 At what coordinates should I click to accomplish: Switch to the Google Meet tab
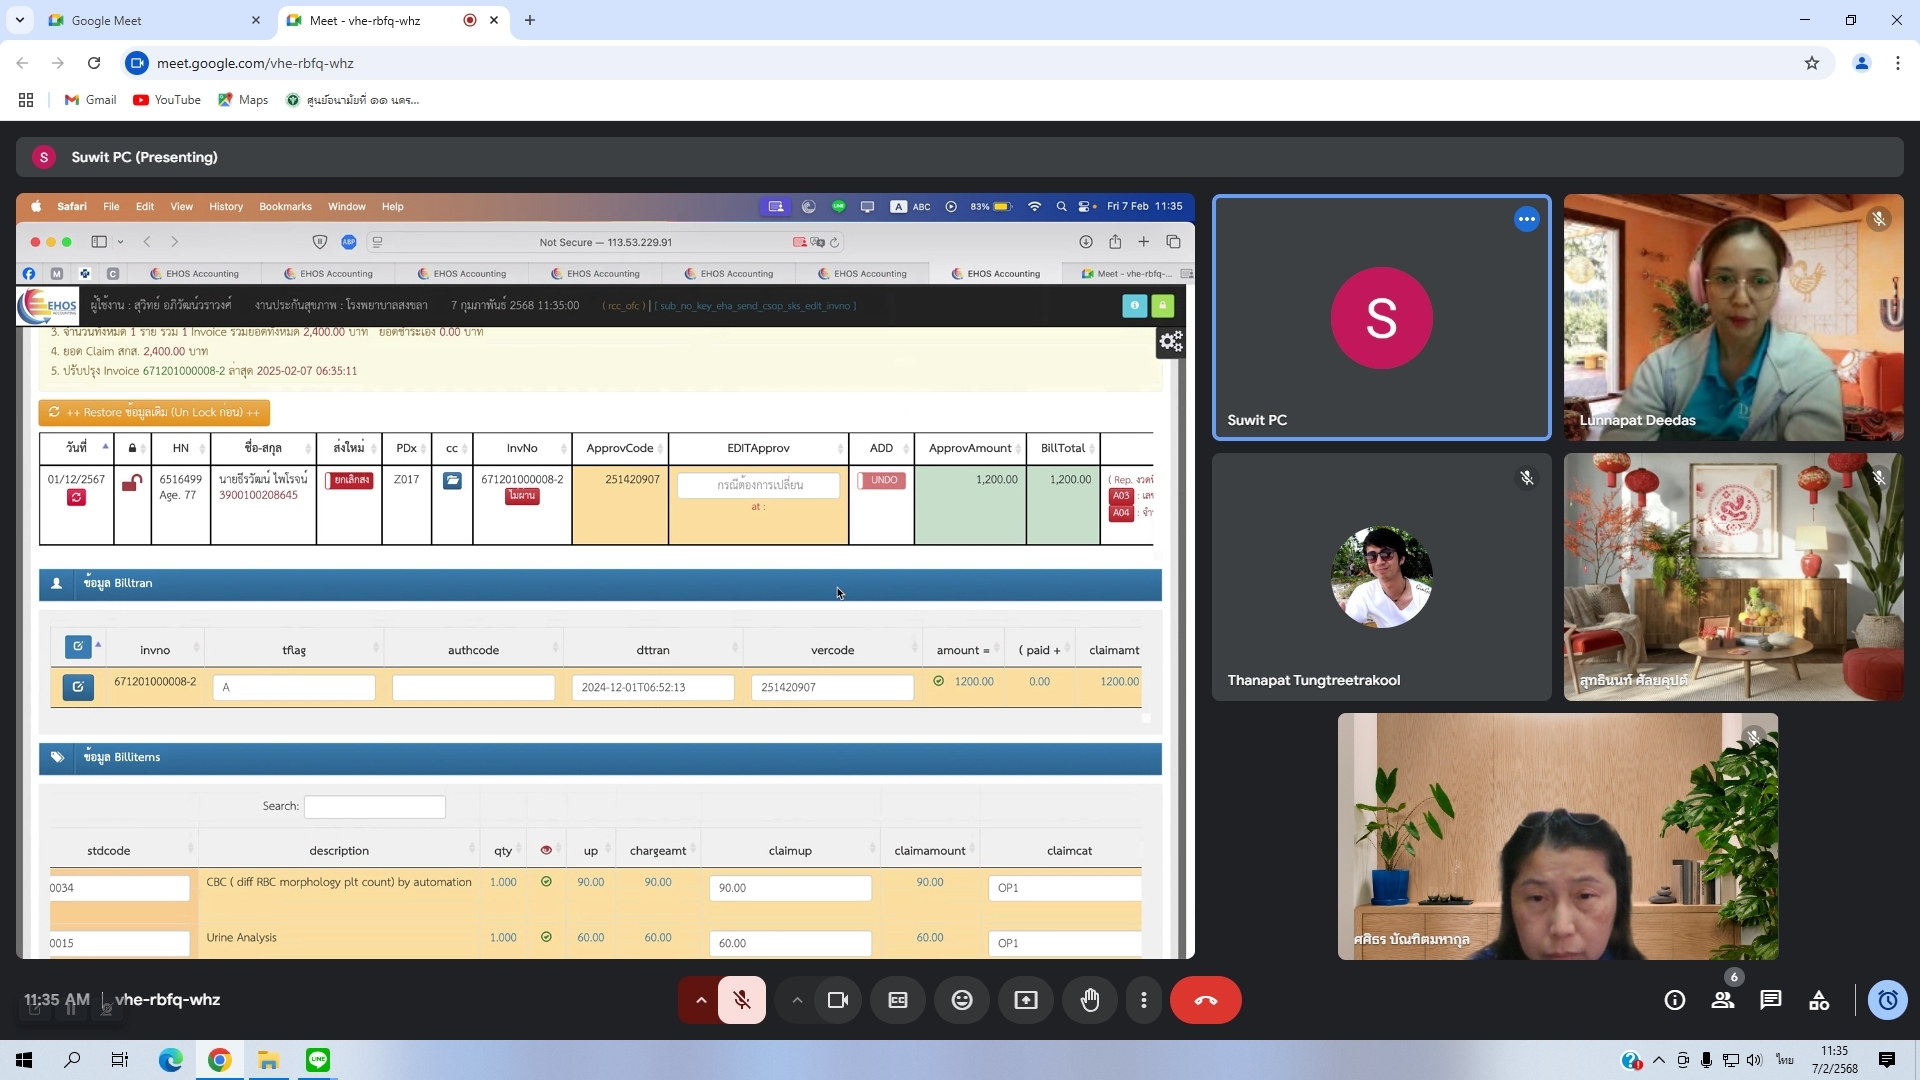pyautogui.click(x=155, y=20)
